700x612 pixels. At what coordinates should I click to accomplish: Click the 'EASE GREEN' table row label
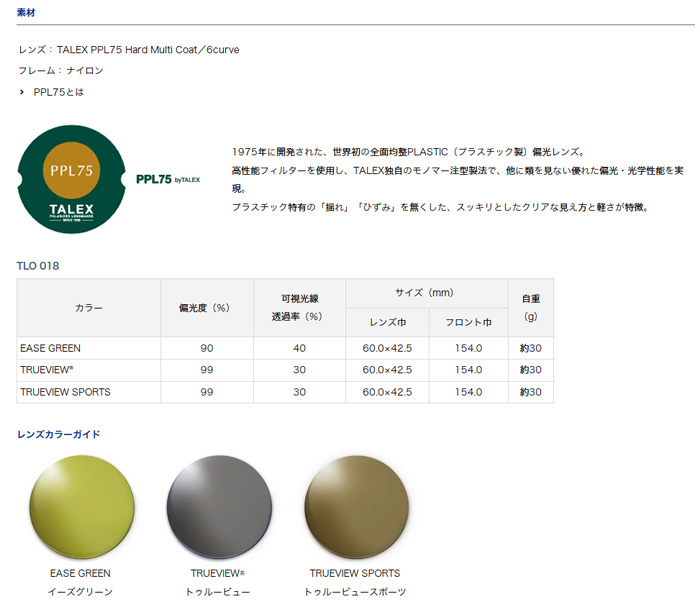50,348
